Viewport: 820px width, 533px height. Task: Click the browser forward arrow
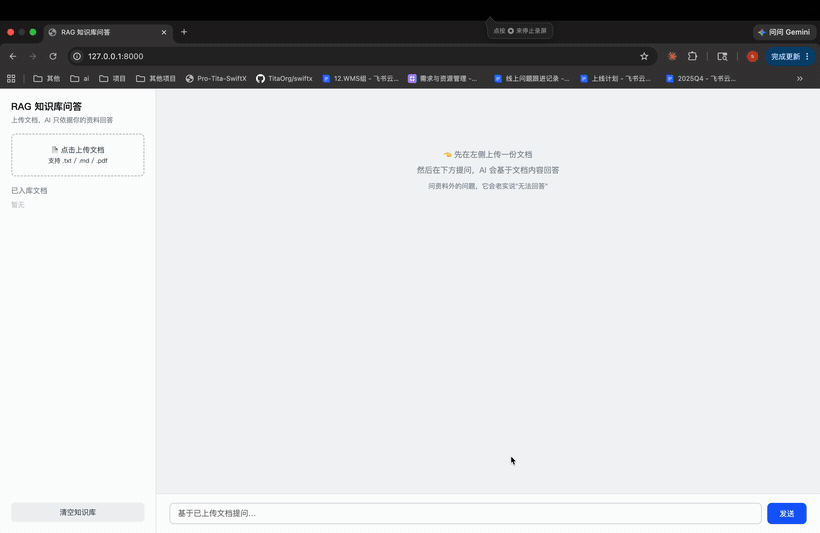pos(33,56)
